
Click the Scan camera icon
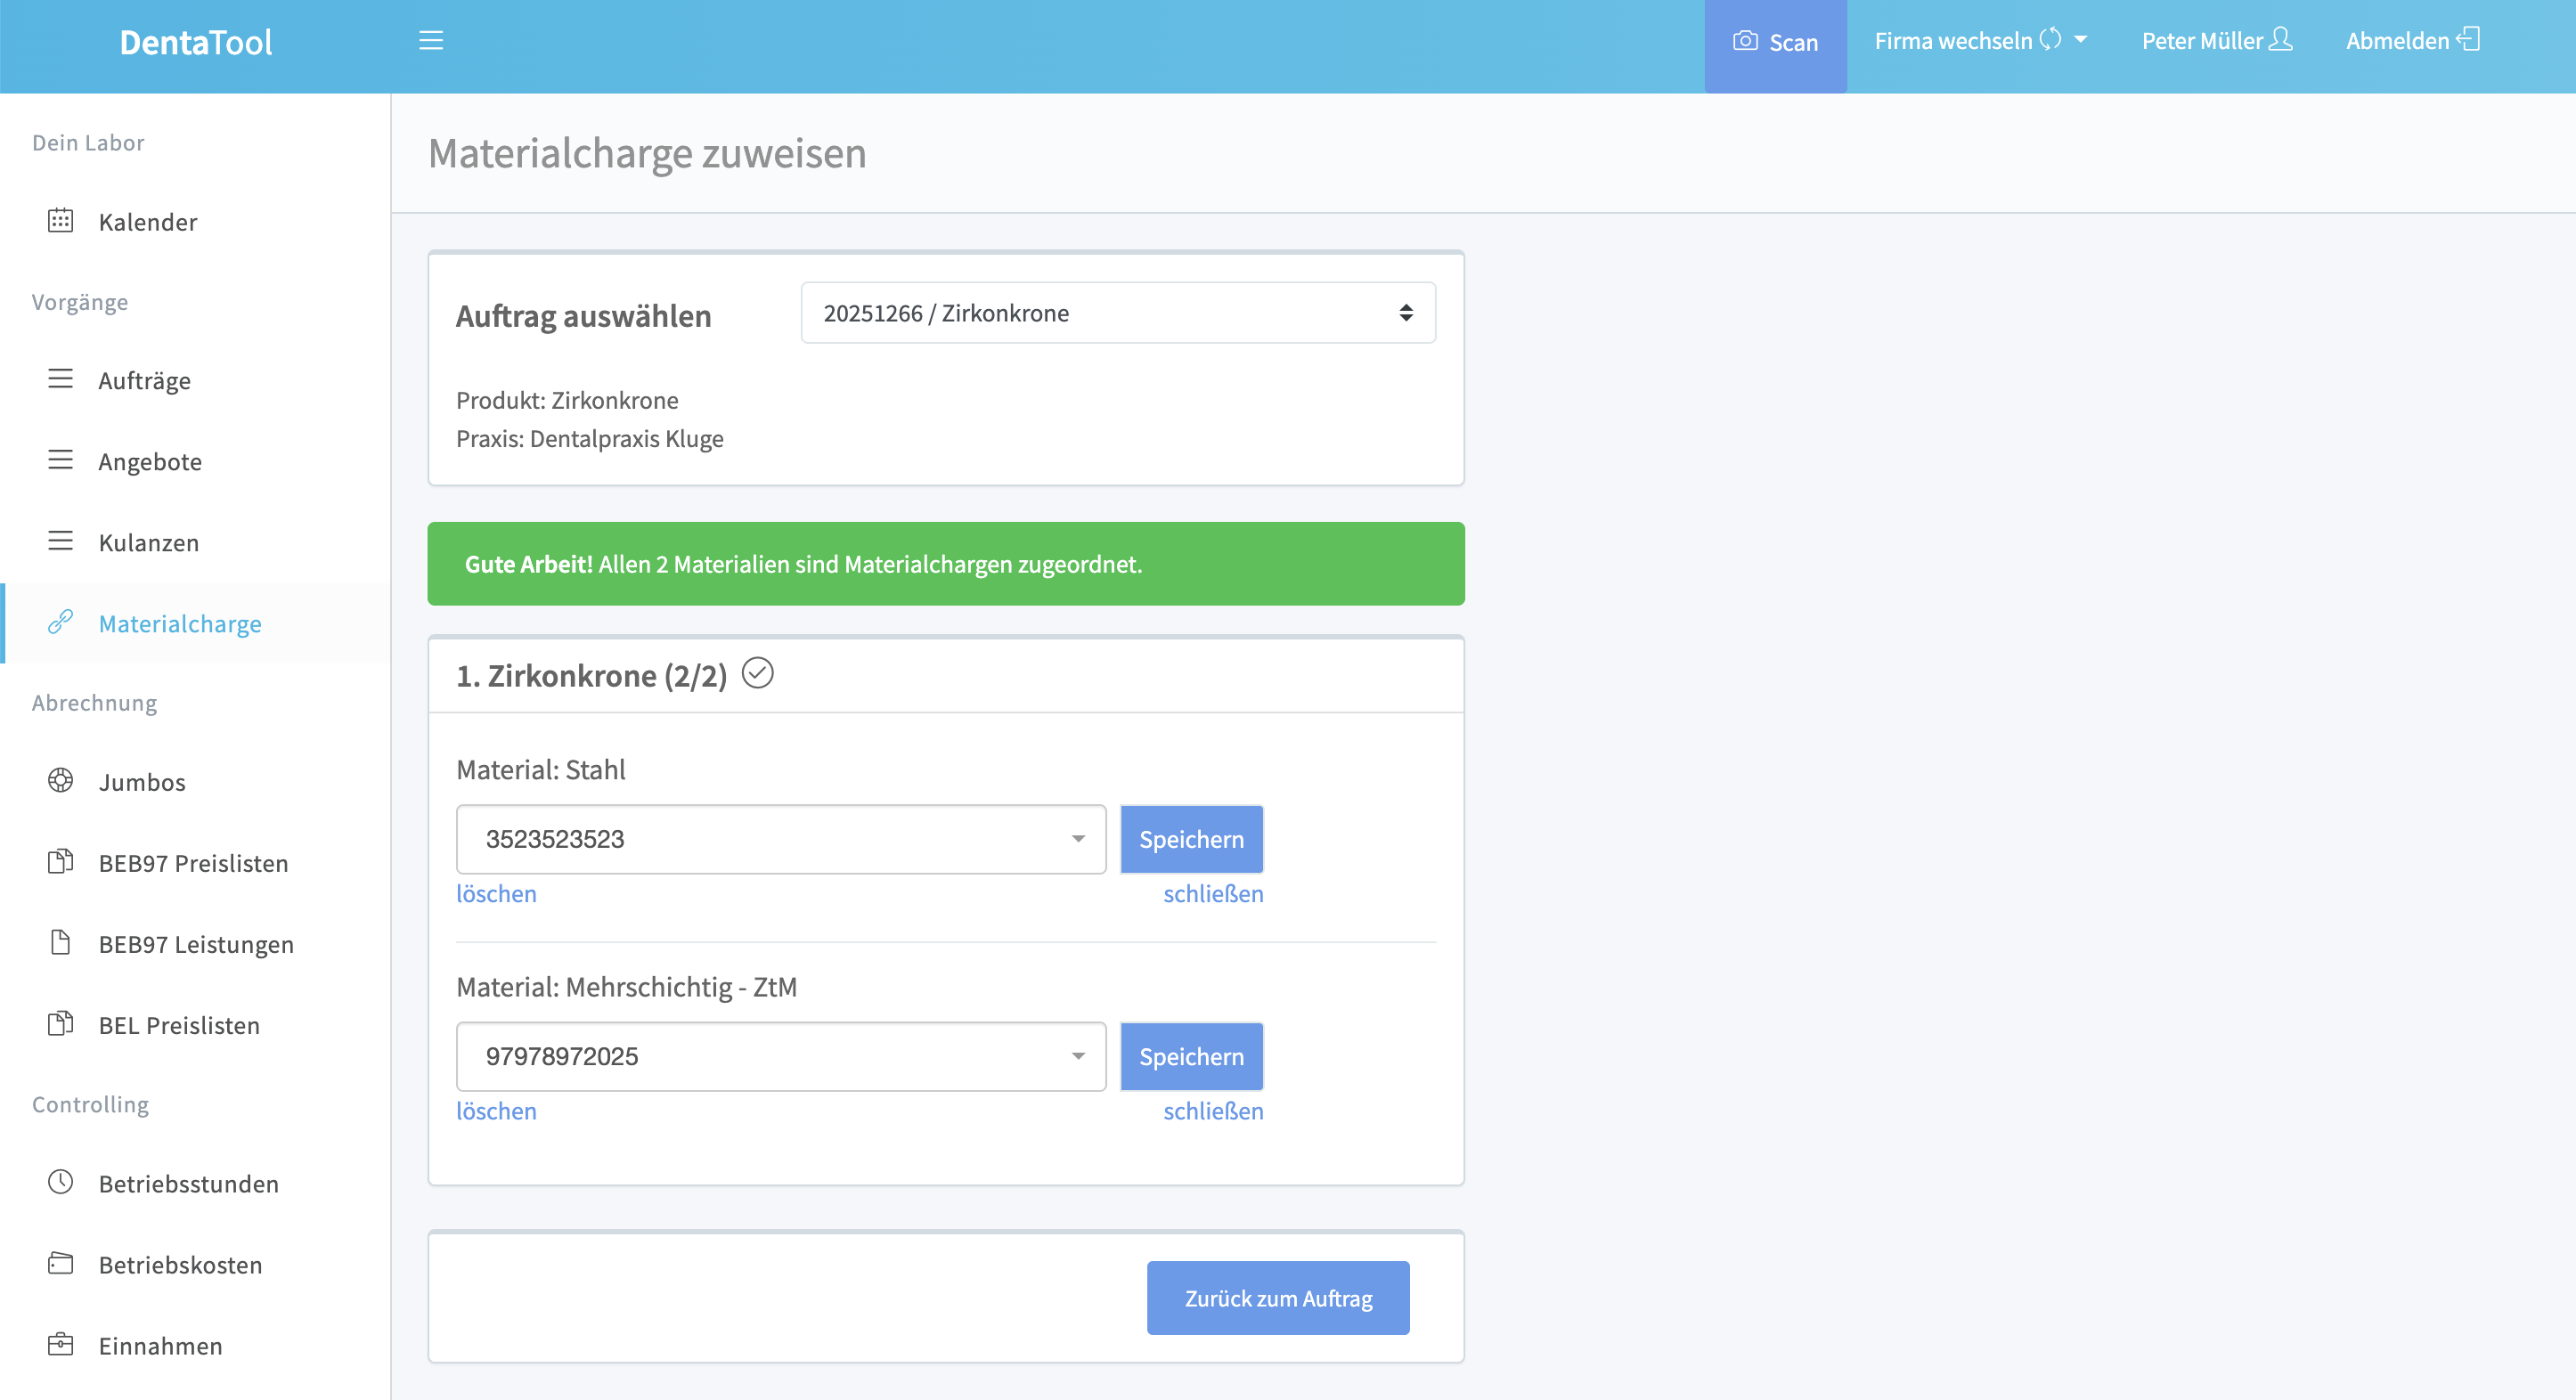pos(1745,41)
